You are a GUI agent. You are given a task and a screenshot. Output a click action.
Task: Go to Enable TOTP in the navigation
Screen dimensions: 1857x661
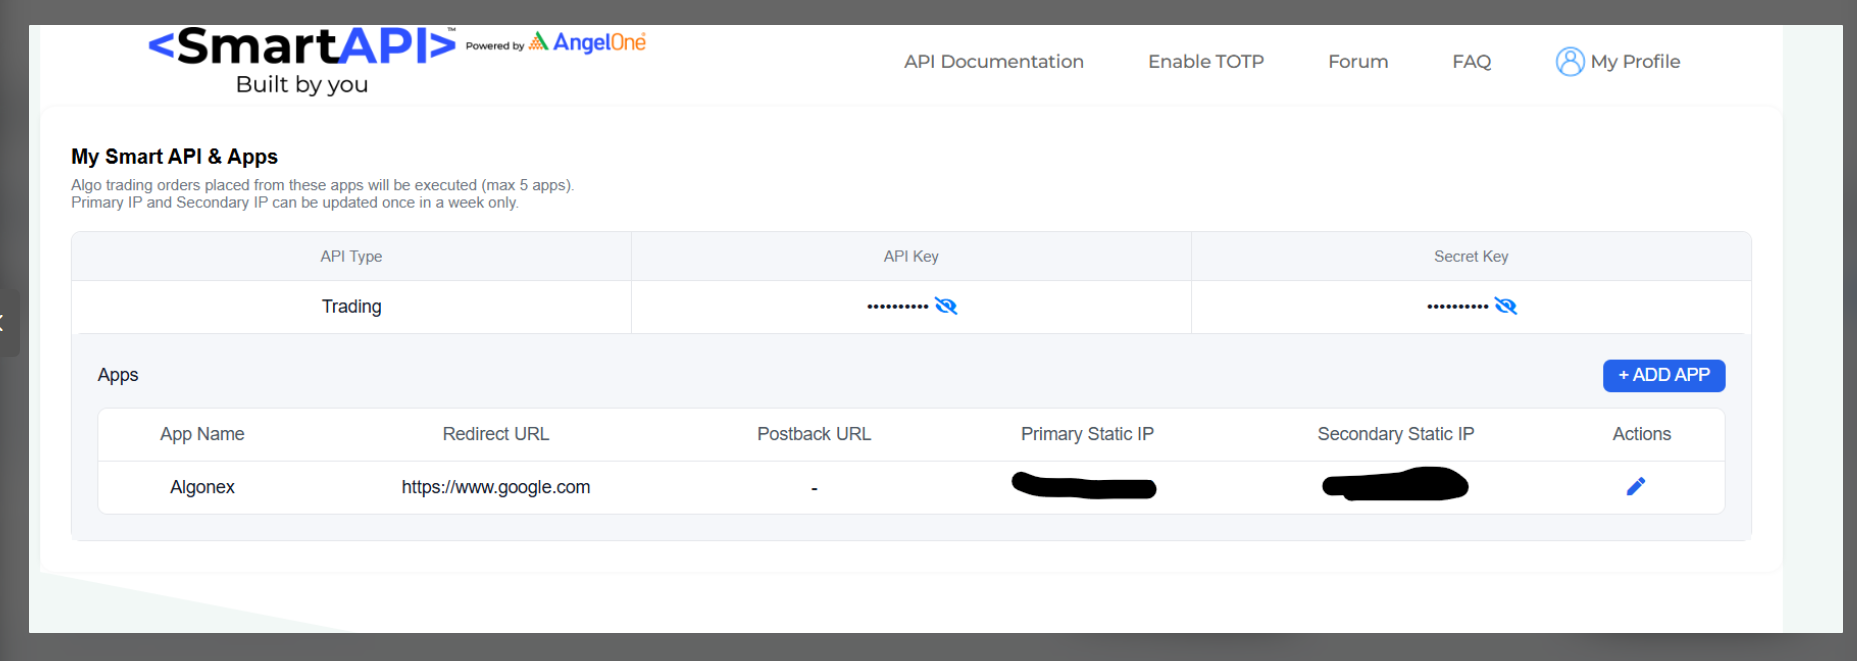[1205, 62]
